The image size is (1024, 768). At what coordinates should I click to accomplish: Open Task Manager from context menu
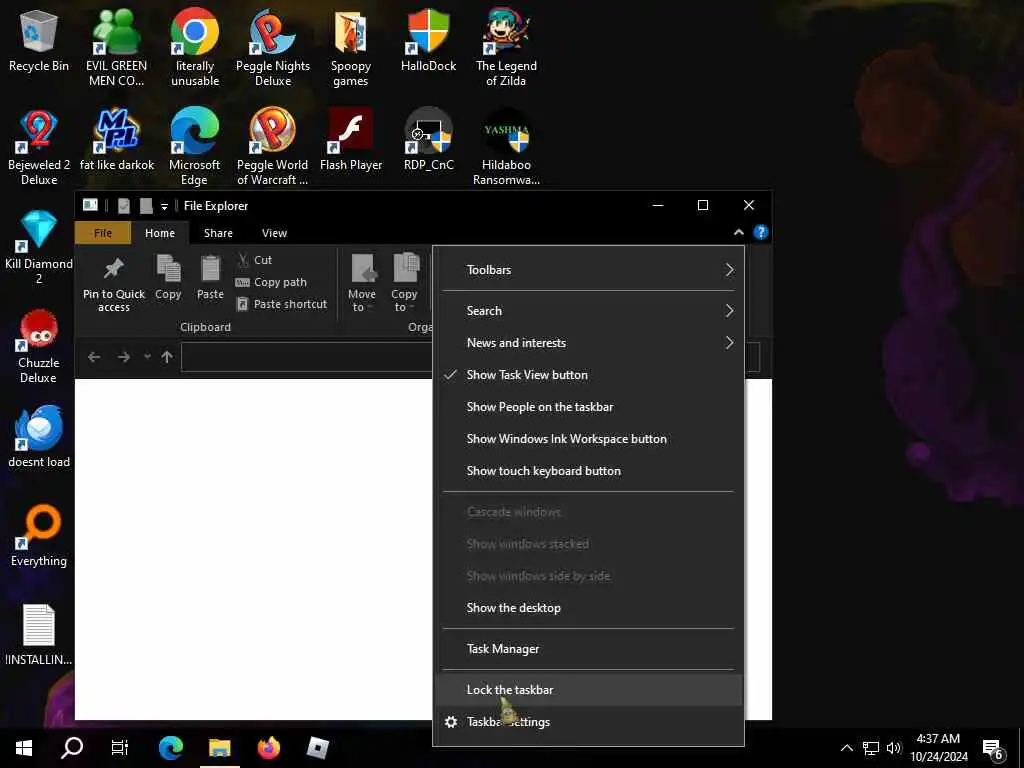[588, 649]
